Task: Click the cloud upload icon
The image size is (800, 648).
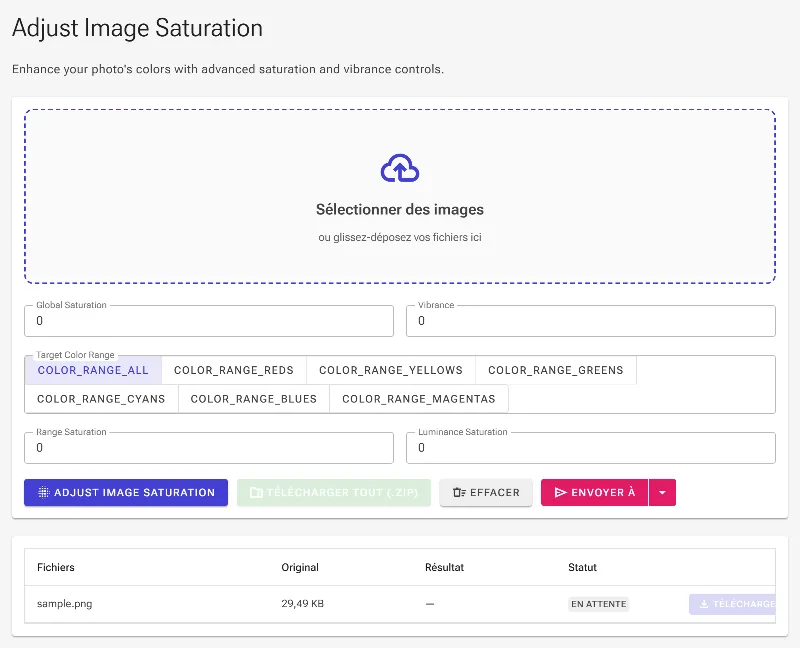Action: click(x=399, y=168)
